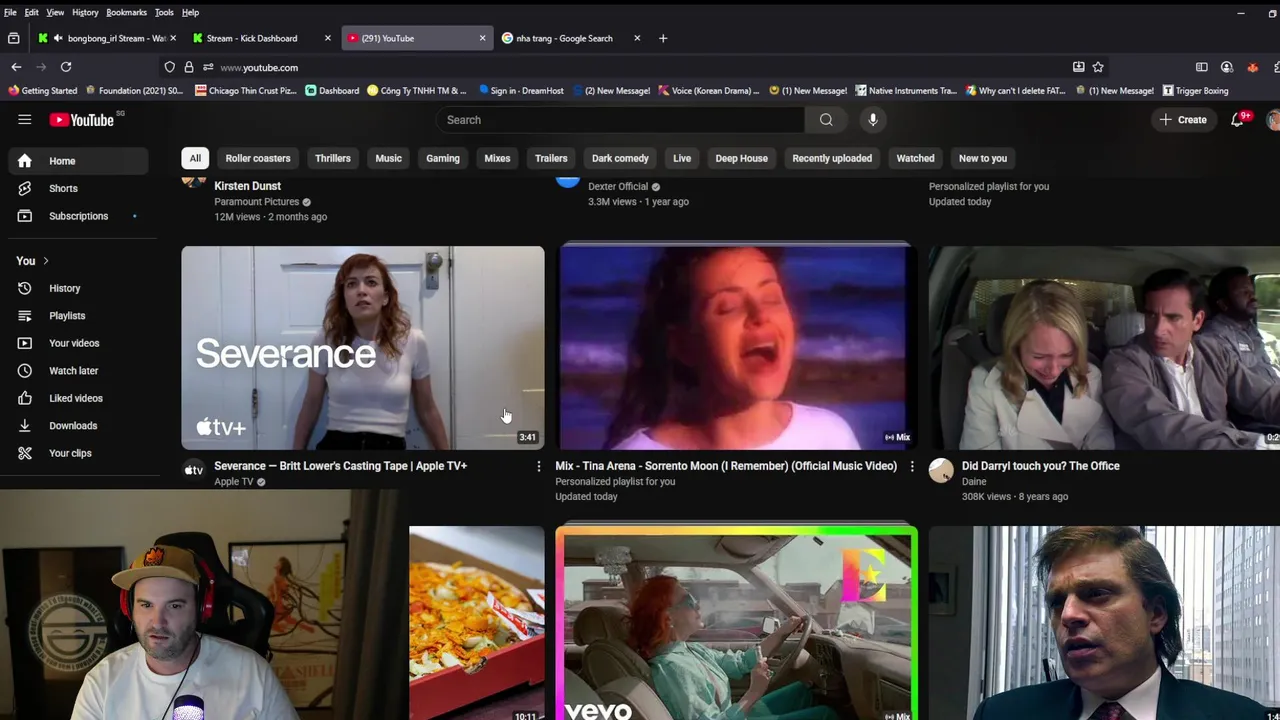1280x720 pixels.
Task: Open the Daine channel link
Action: point(974,482)
